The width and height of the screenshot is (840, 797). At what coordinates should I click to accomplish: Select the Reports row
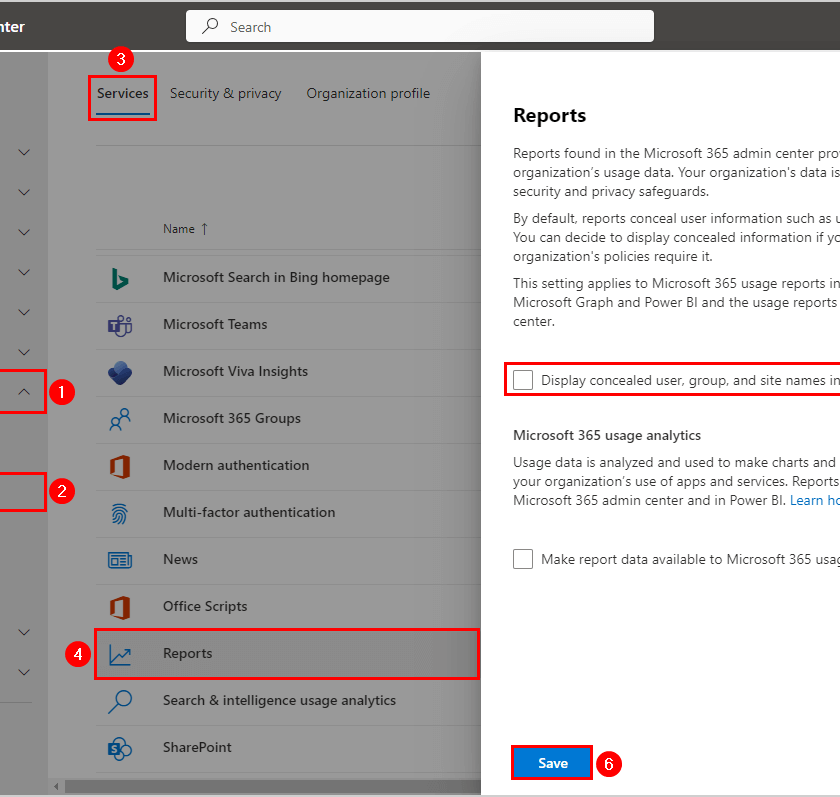coord(288,655)
